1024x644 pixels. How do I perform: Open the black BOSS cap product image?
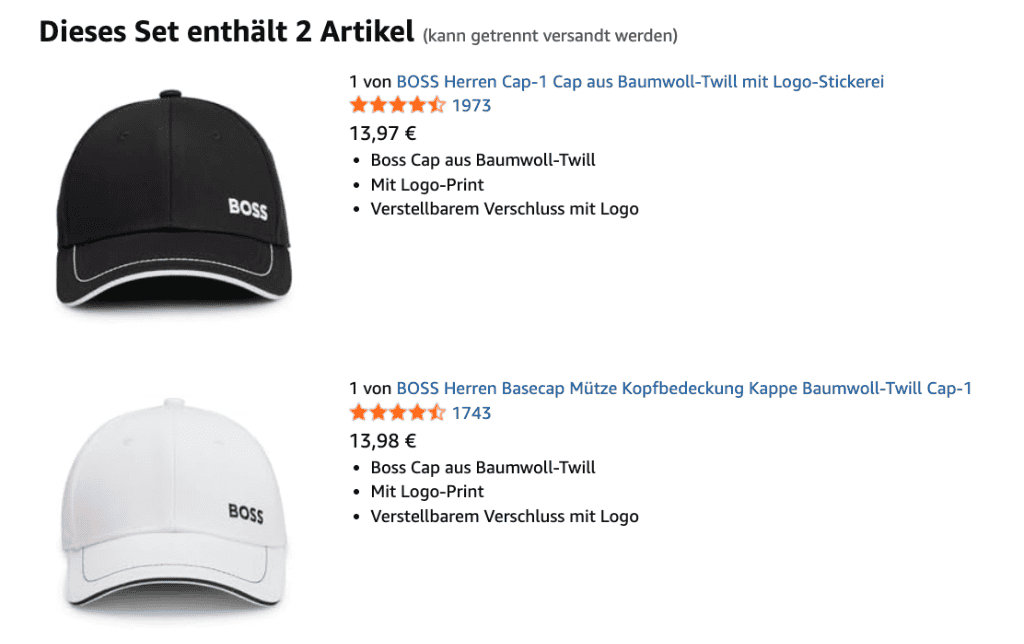(174, 199)
